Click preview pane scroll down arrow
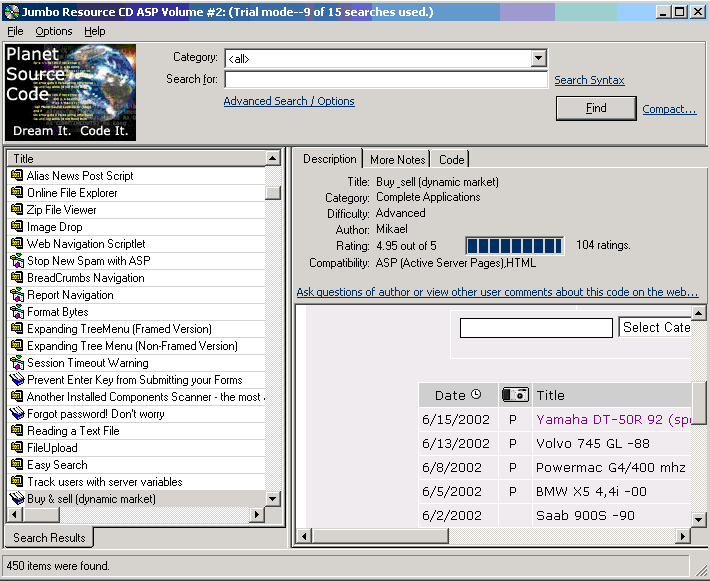 [699, 519]
